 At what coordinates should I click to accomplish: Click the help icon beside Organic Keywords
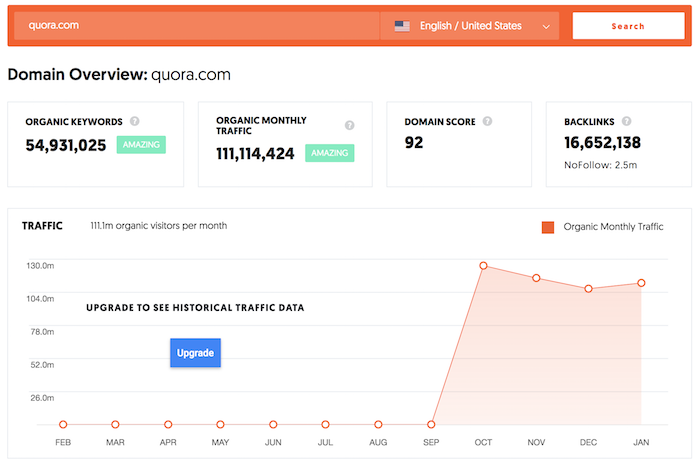point(134,121)
